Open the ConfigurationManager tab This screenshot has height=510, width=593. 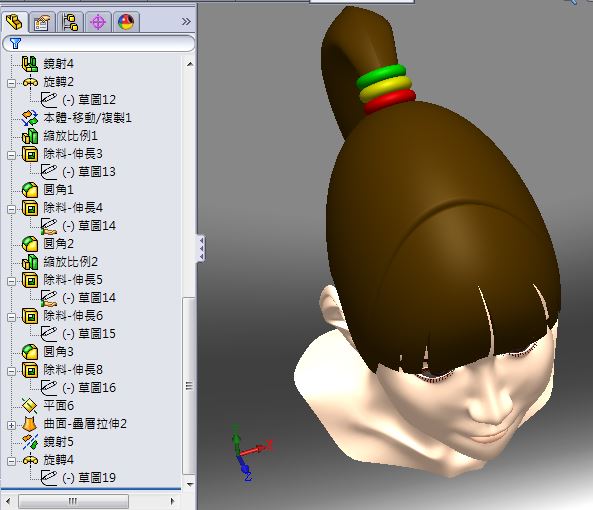point(70,22)
